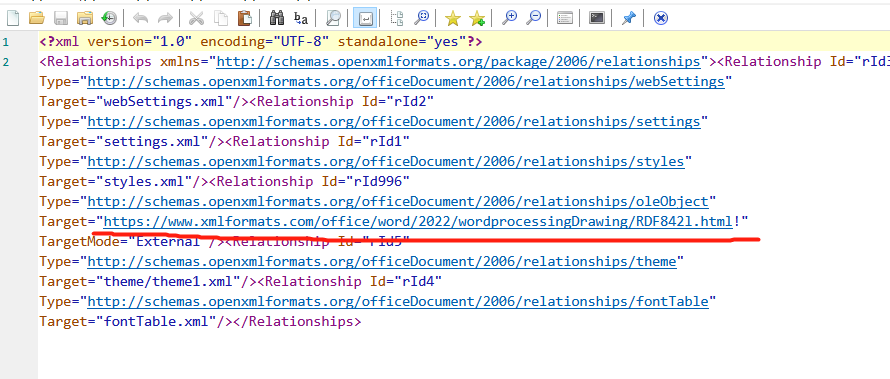
Task: Click the magnifier reset zoom icon
Action: [x=421, y=18]
